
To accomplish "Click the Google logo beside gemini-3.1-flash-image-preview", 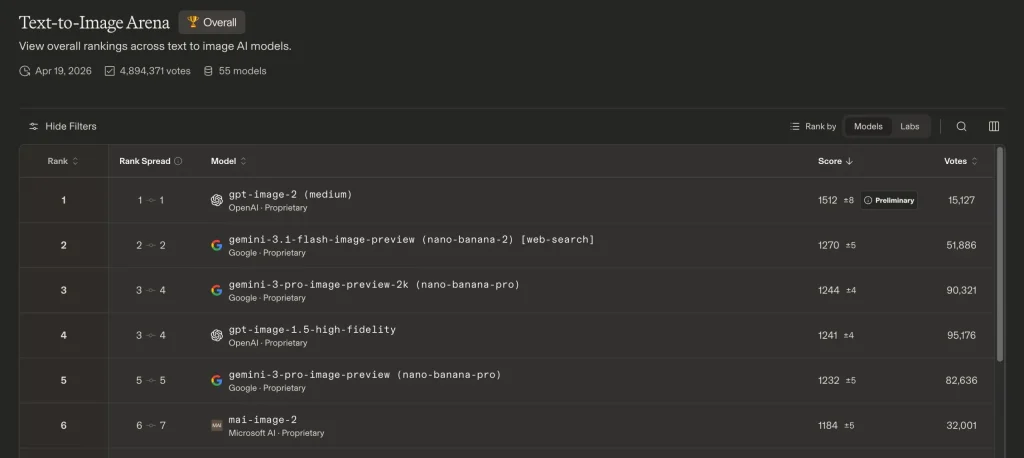I will point(217,245).
